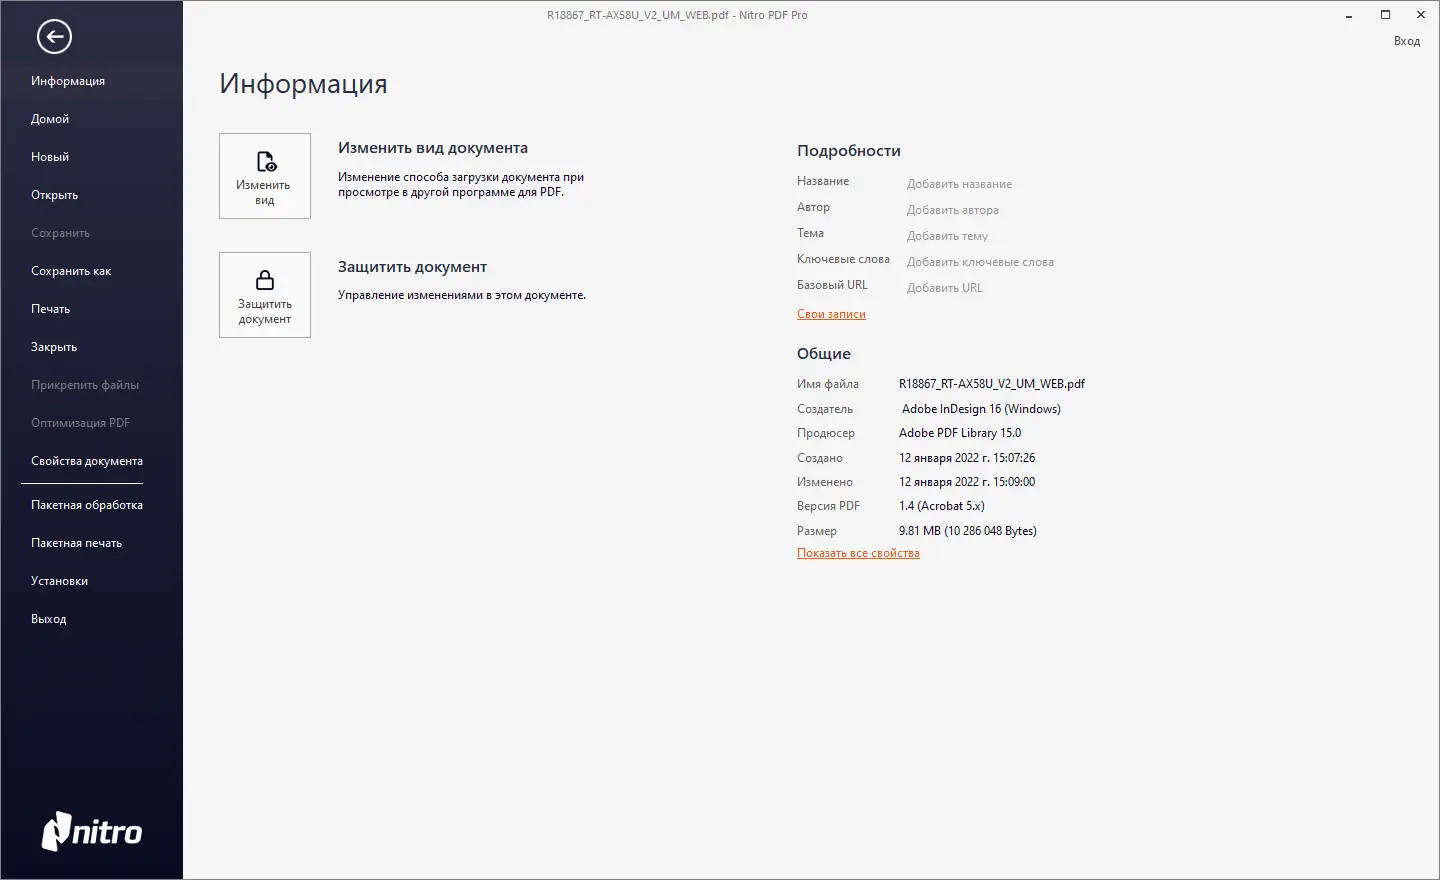Screen dimensions: 1440x880
Task: Click the back arrow icon
Action: click(54, 37)
